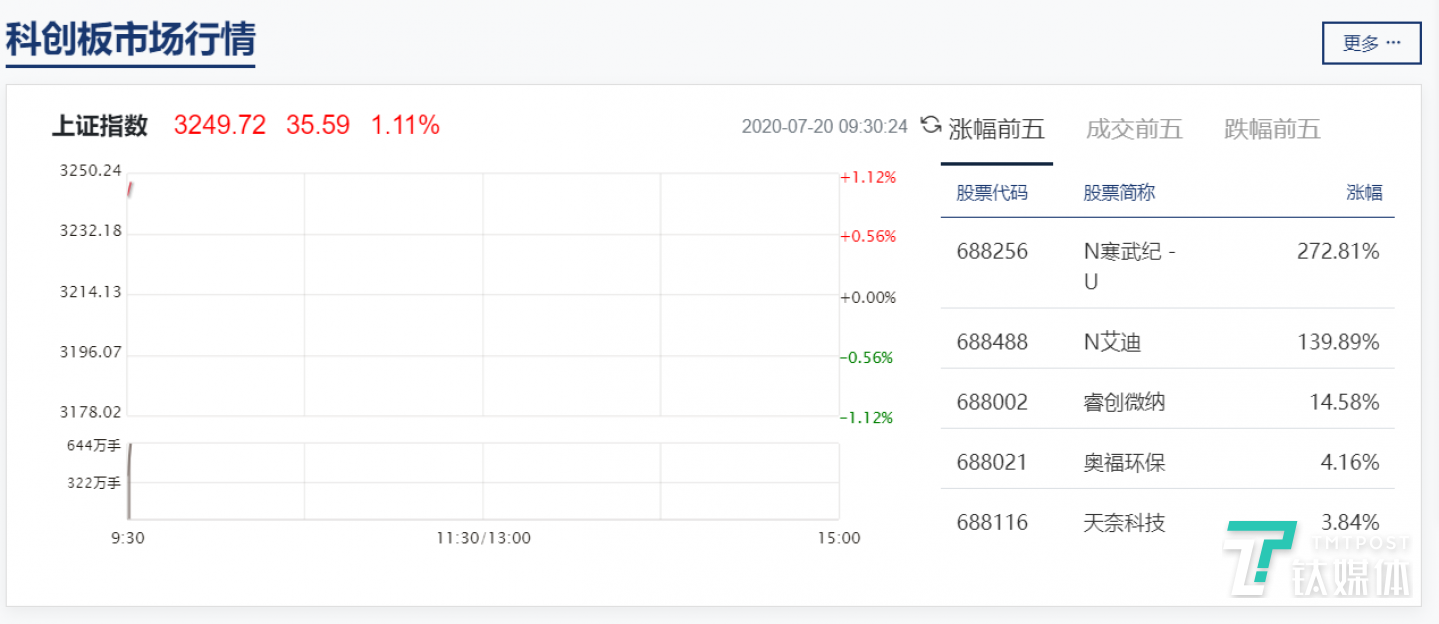
Task: Click the 上证指数 index label
Action: tap(100, 125)
